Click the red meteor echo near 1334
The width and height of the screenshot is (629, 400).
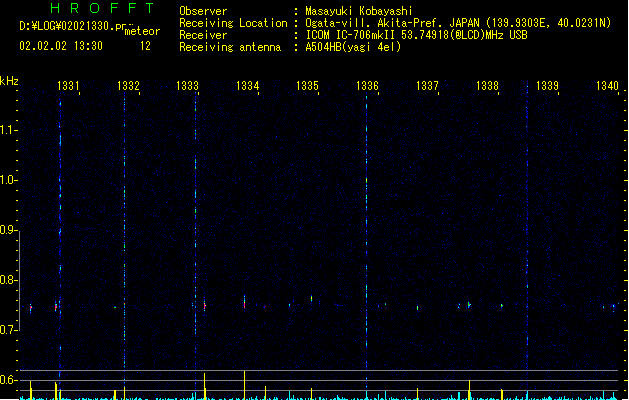244,303
